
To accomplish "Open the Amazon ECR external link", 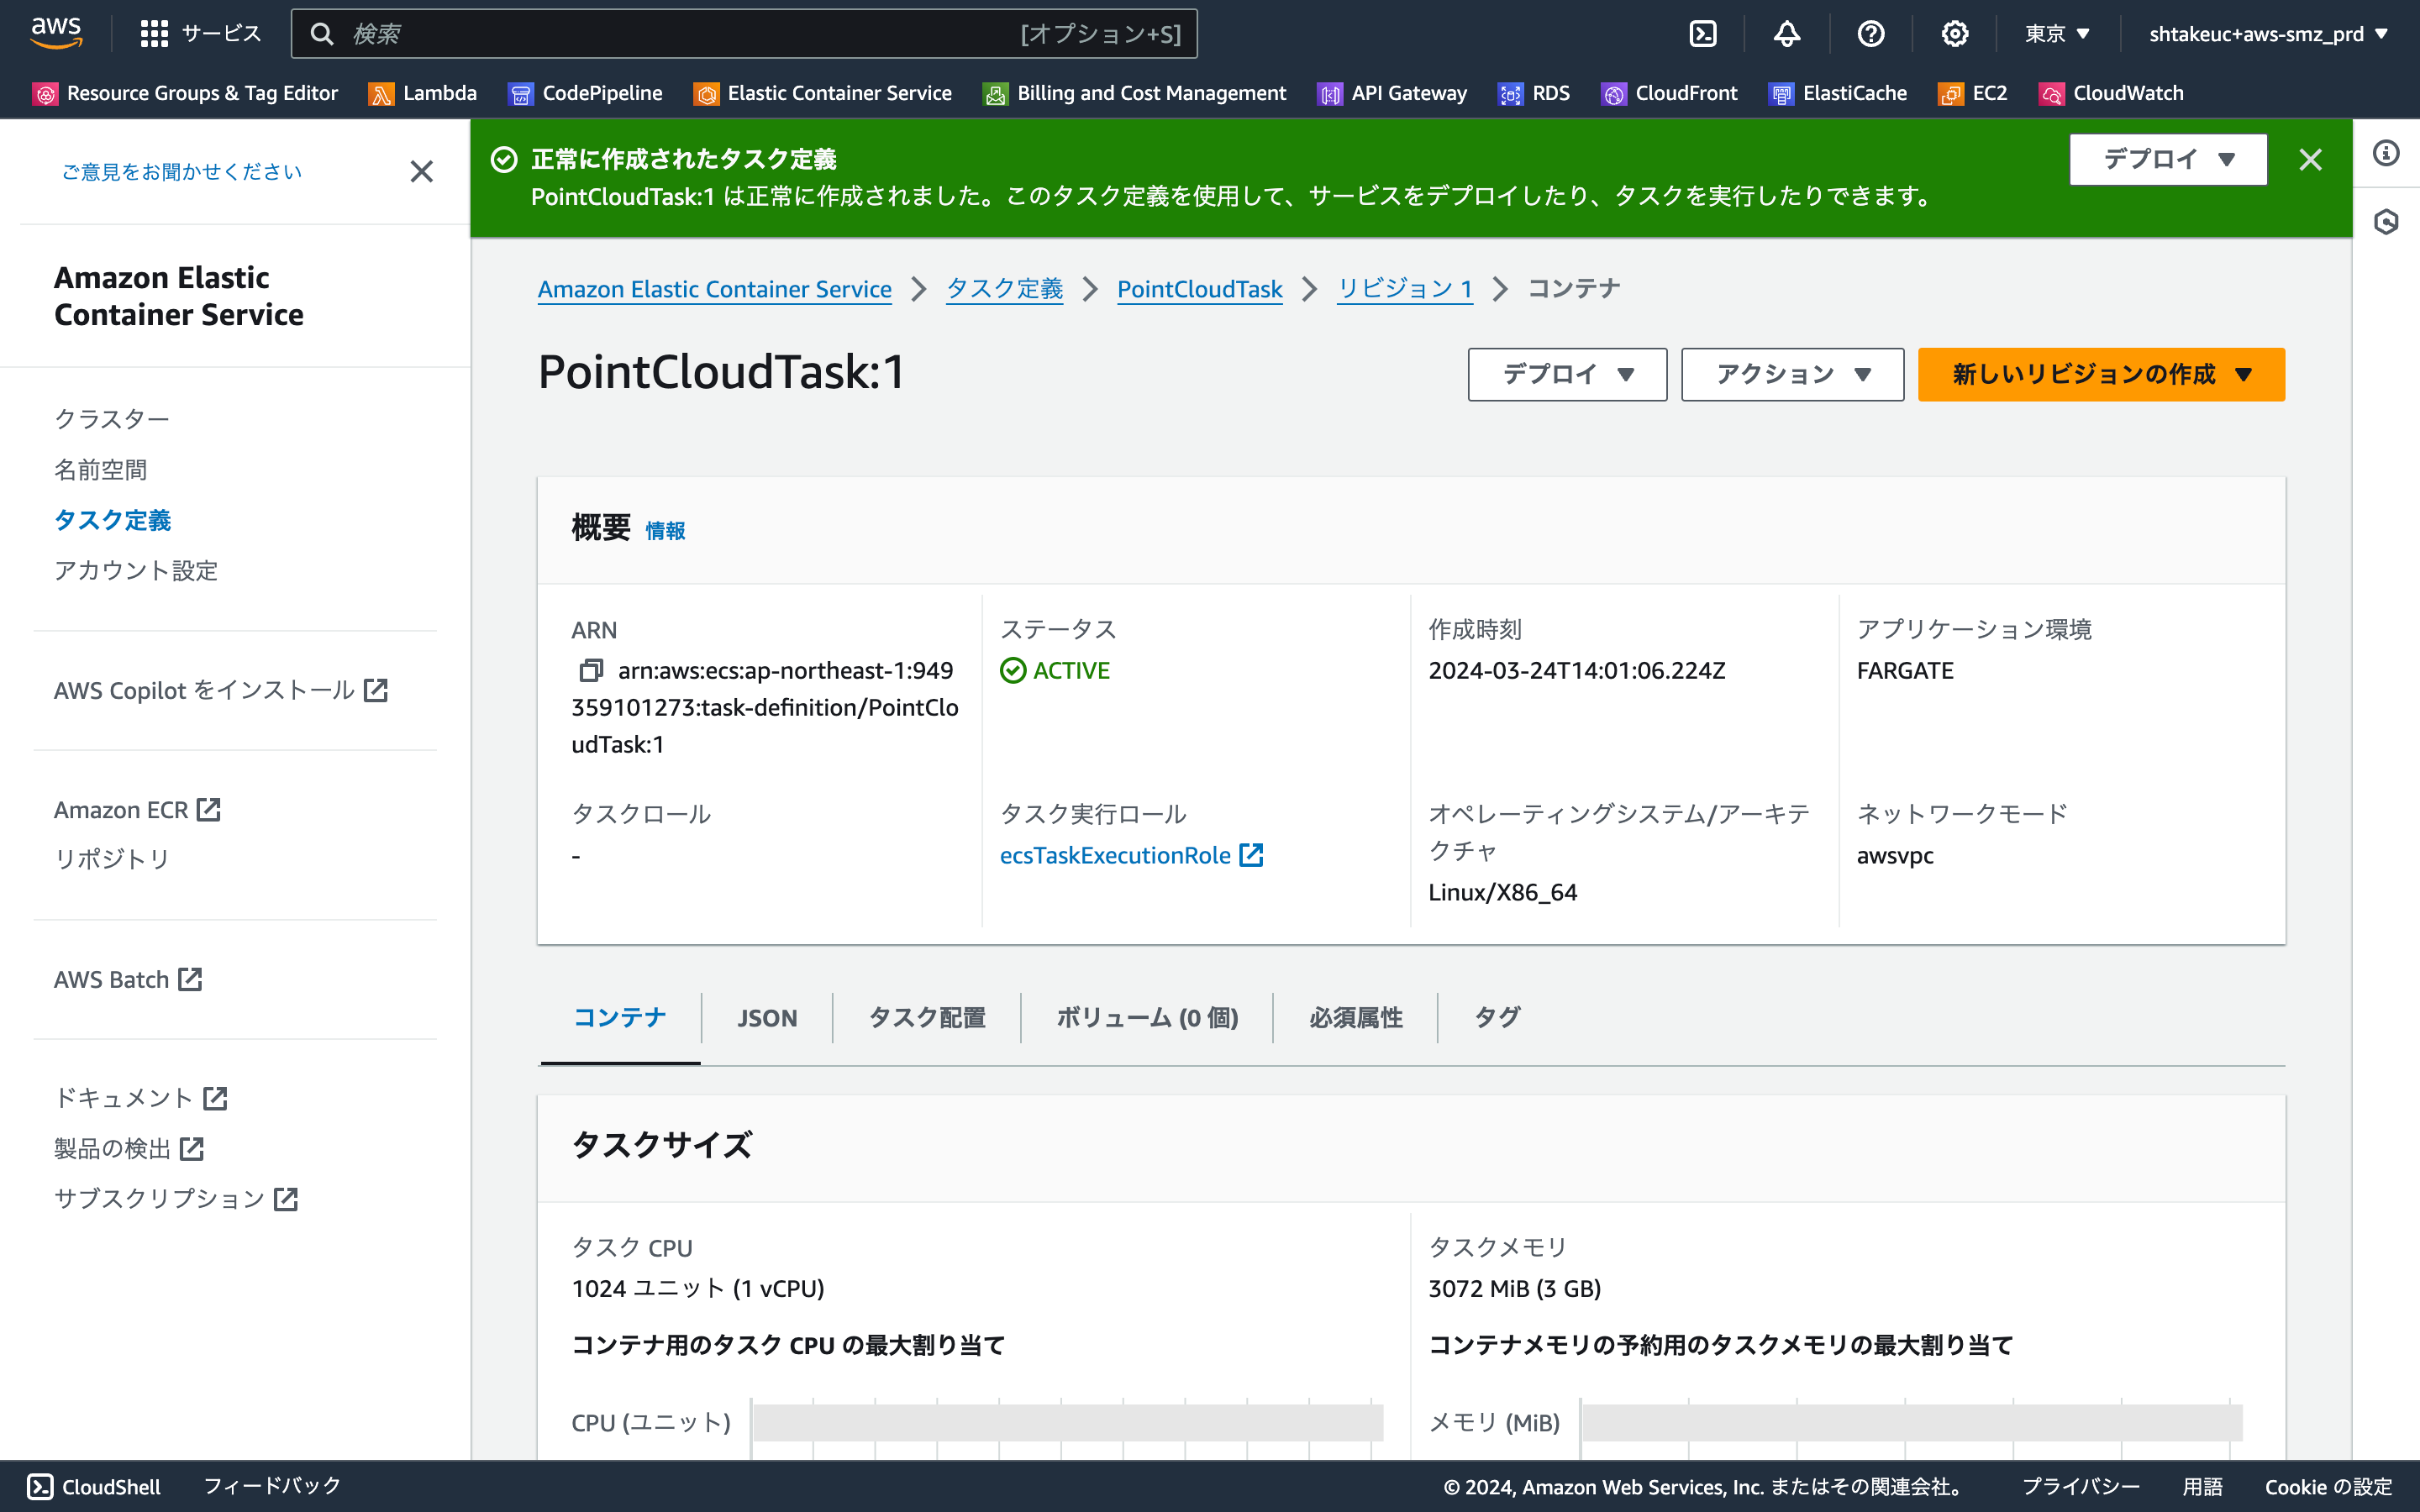I will pos(137,809).
